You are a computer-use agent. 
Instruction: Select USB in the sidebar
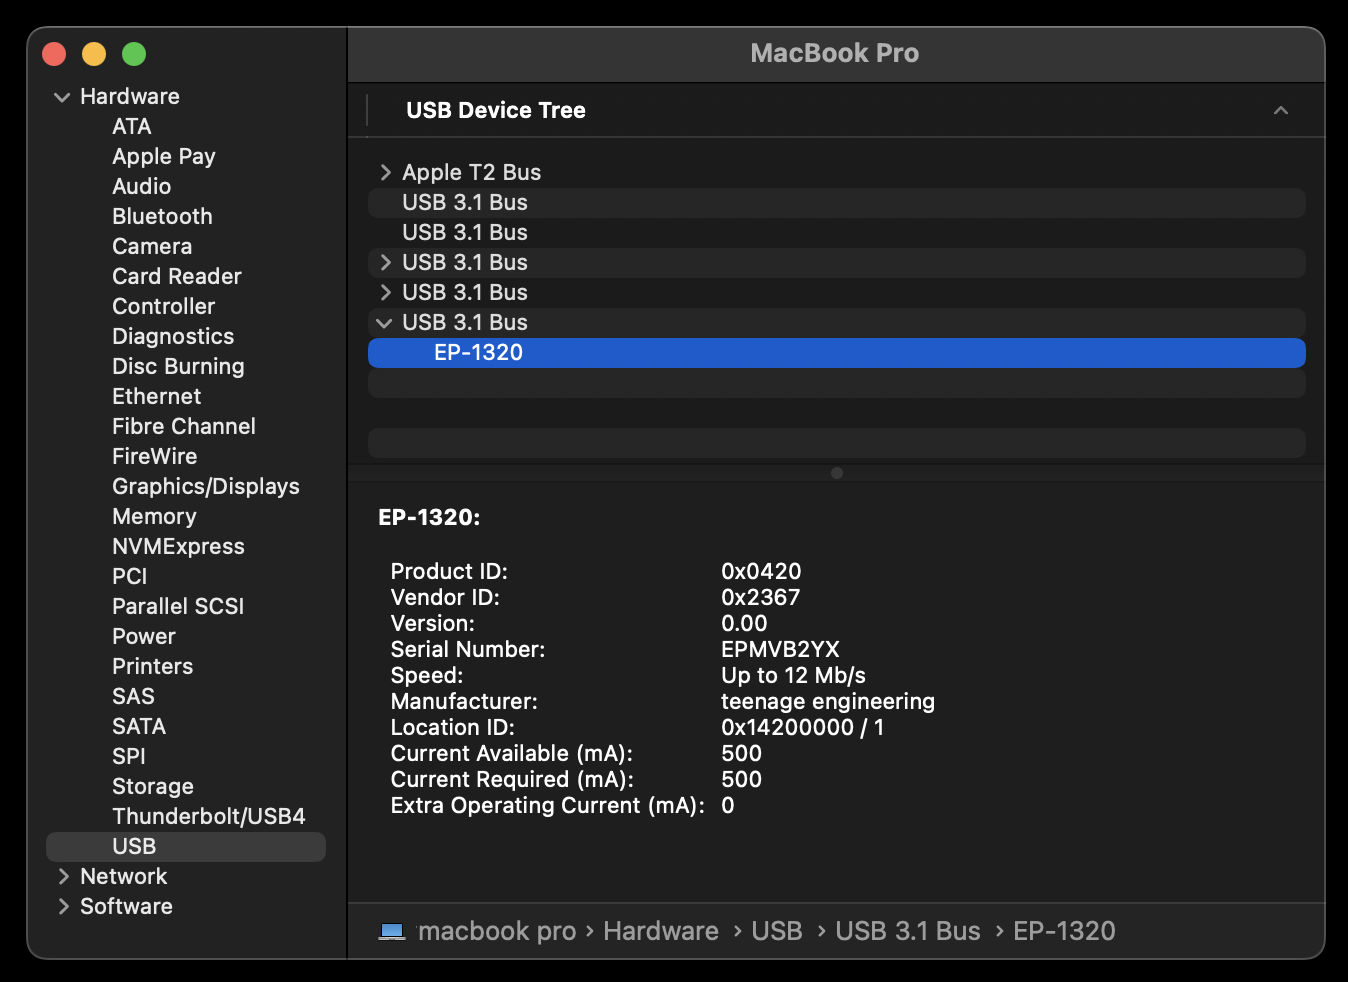tap(186, 847)
